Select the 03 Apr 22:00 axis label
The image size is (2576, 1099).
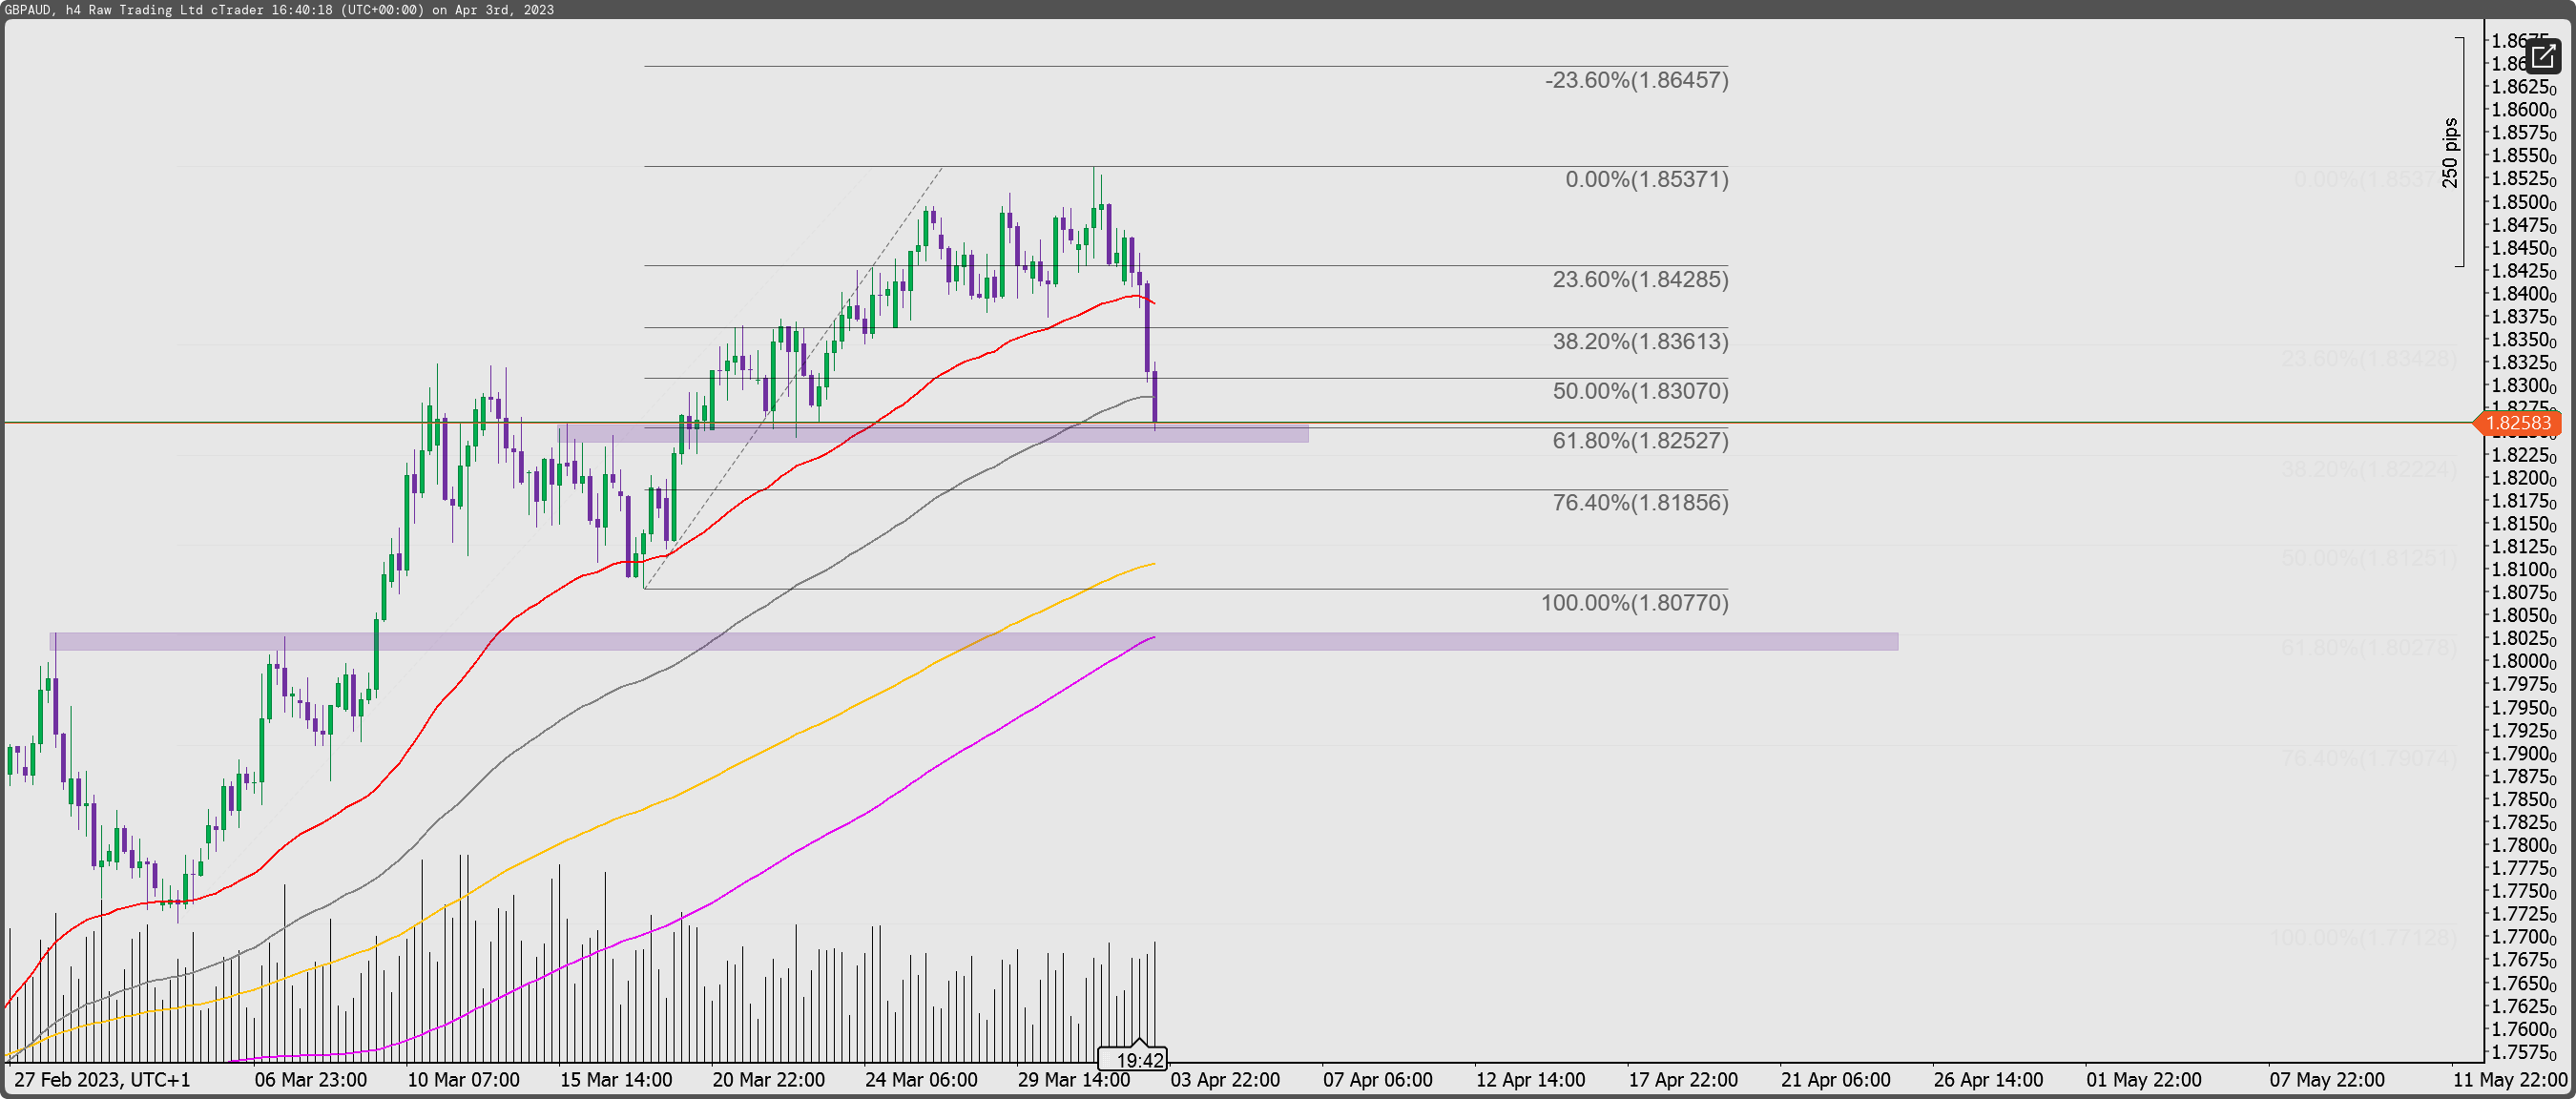point(1225,1080)
